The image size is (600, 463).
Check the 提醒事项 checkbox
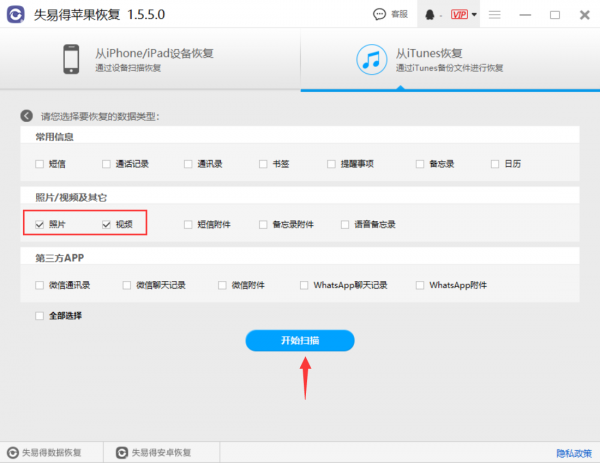[x=331, y=164]
